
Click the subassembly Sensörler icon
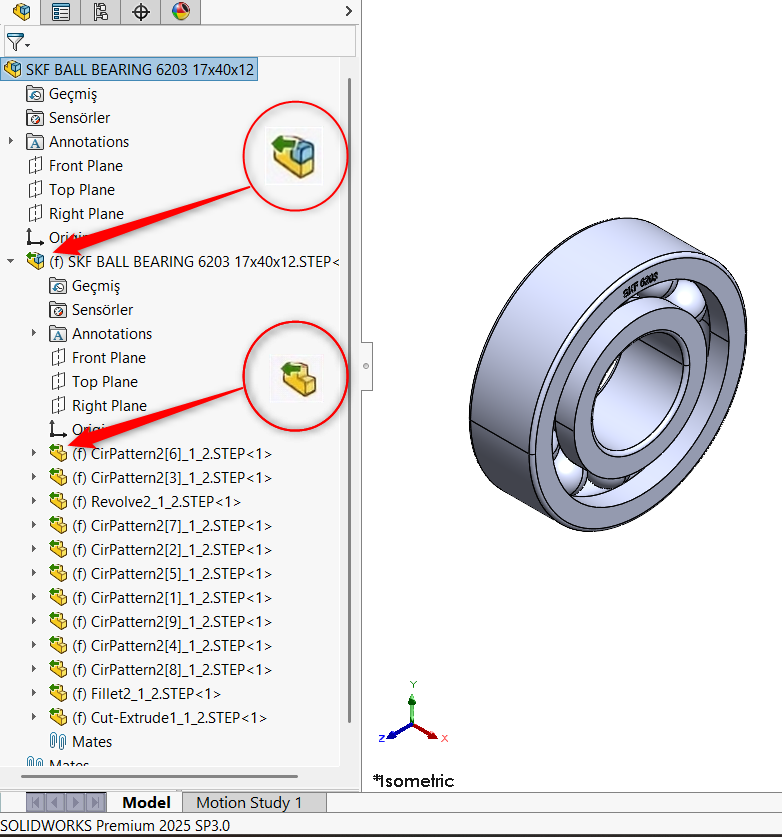point(58,310)
